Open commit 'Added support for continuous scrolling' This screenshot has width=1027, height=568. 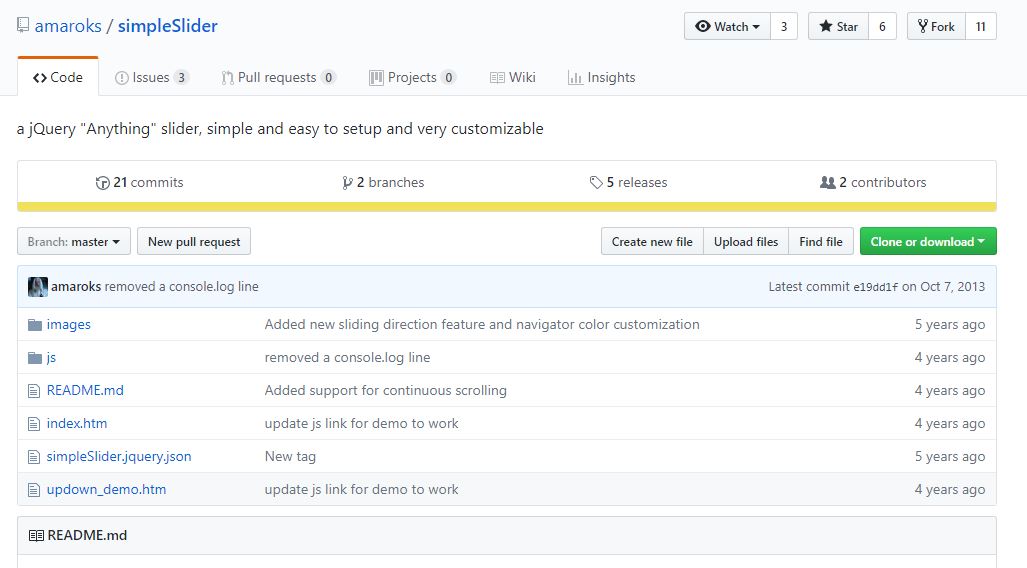[386, 390]
